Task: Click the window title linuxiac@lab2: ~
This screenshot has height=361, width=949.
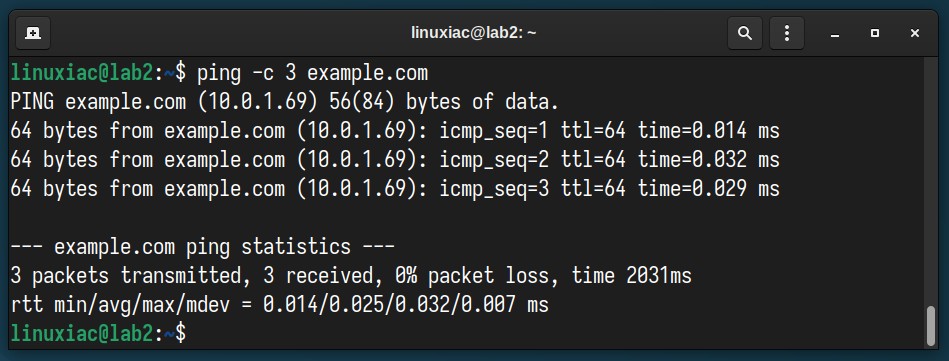Action: click(x=473, y=33)
